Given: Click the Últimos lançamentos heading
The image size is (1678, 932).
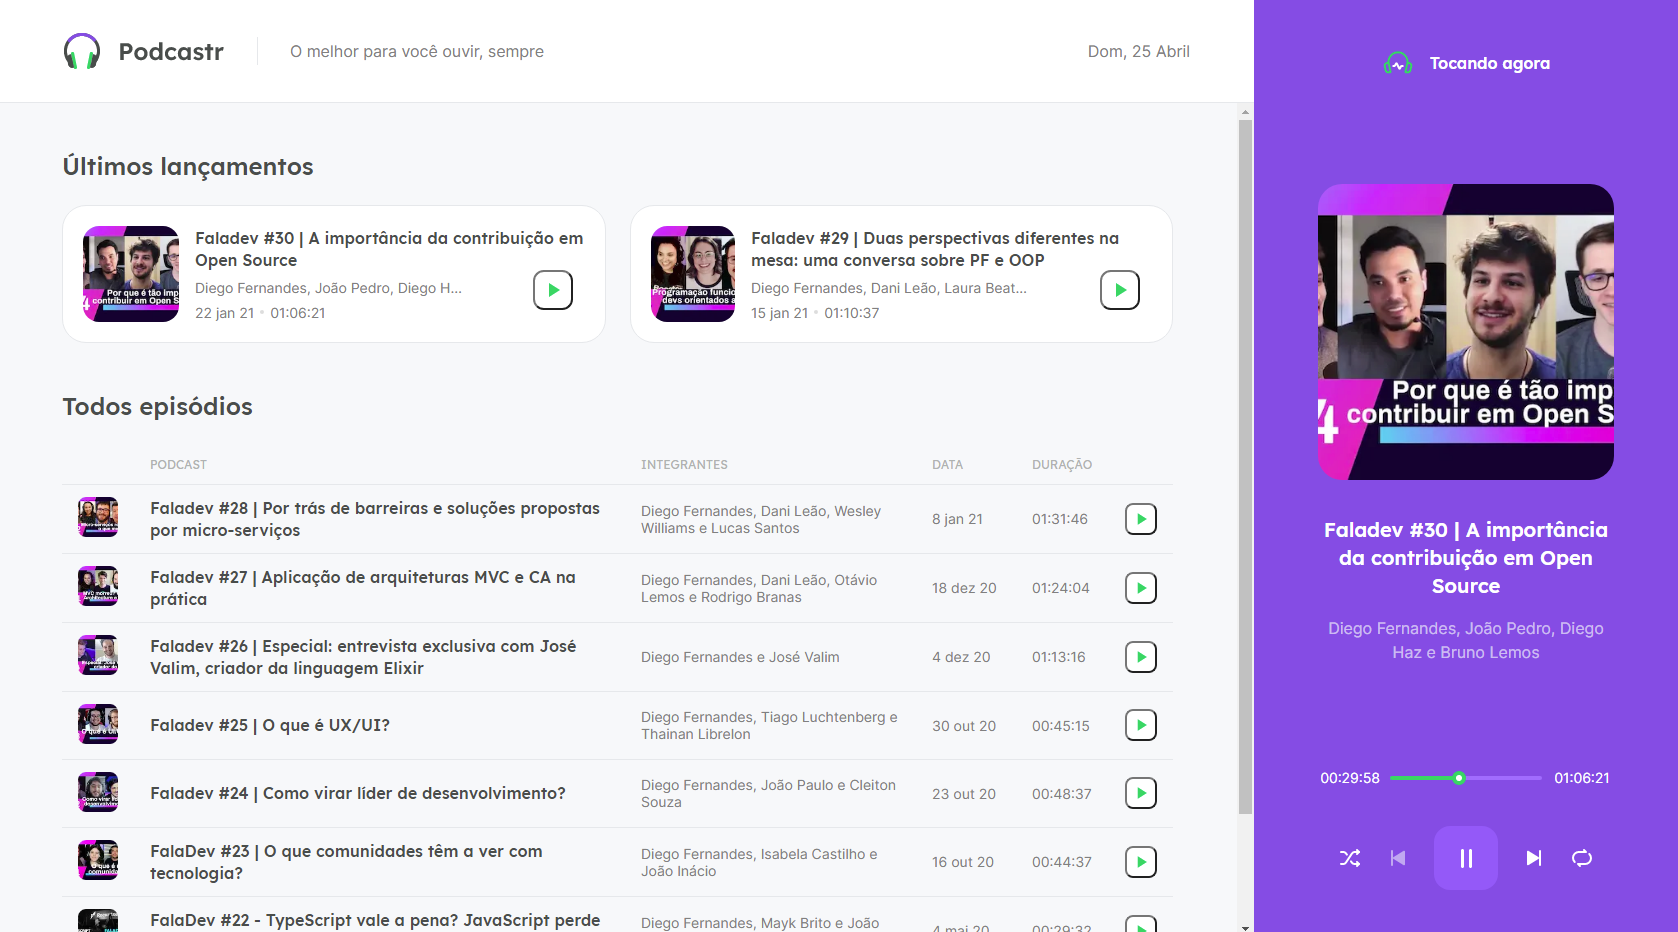Looking at the screenshot, I should pos(188,167).
